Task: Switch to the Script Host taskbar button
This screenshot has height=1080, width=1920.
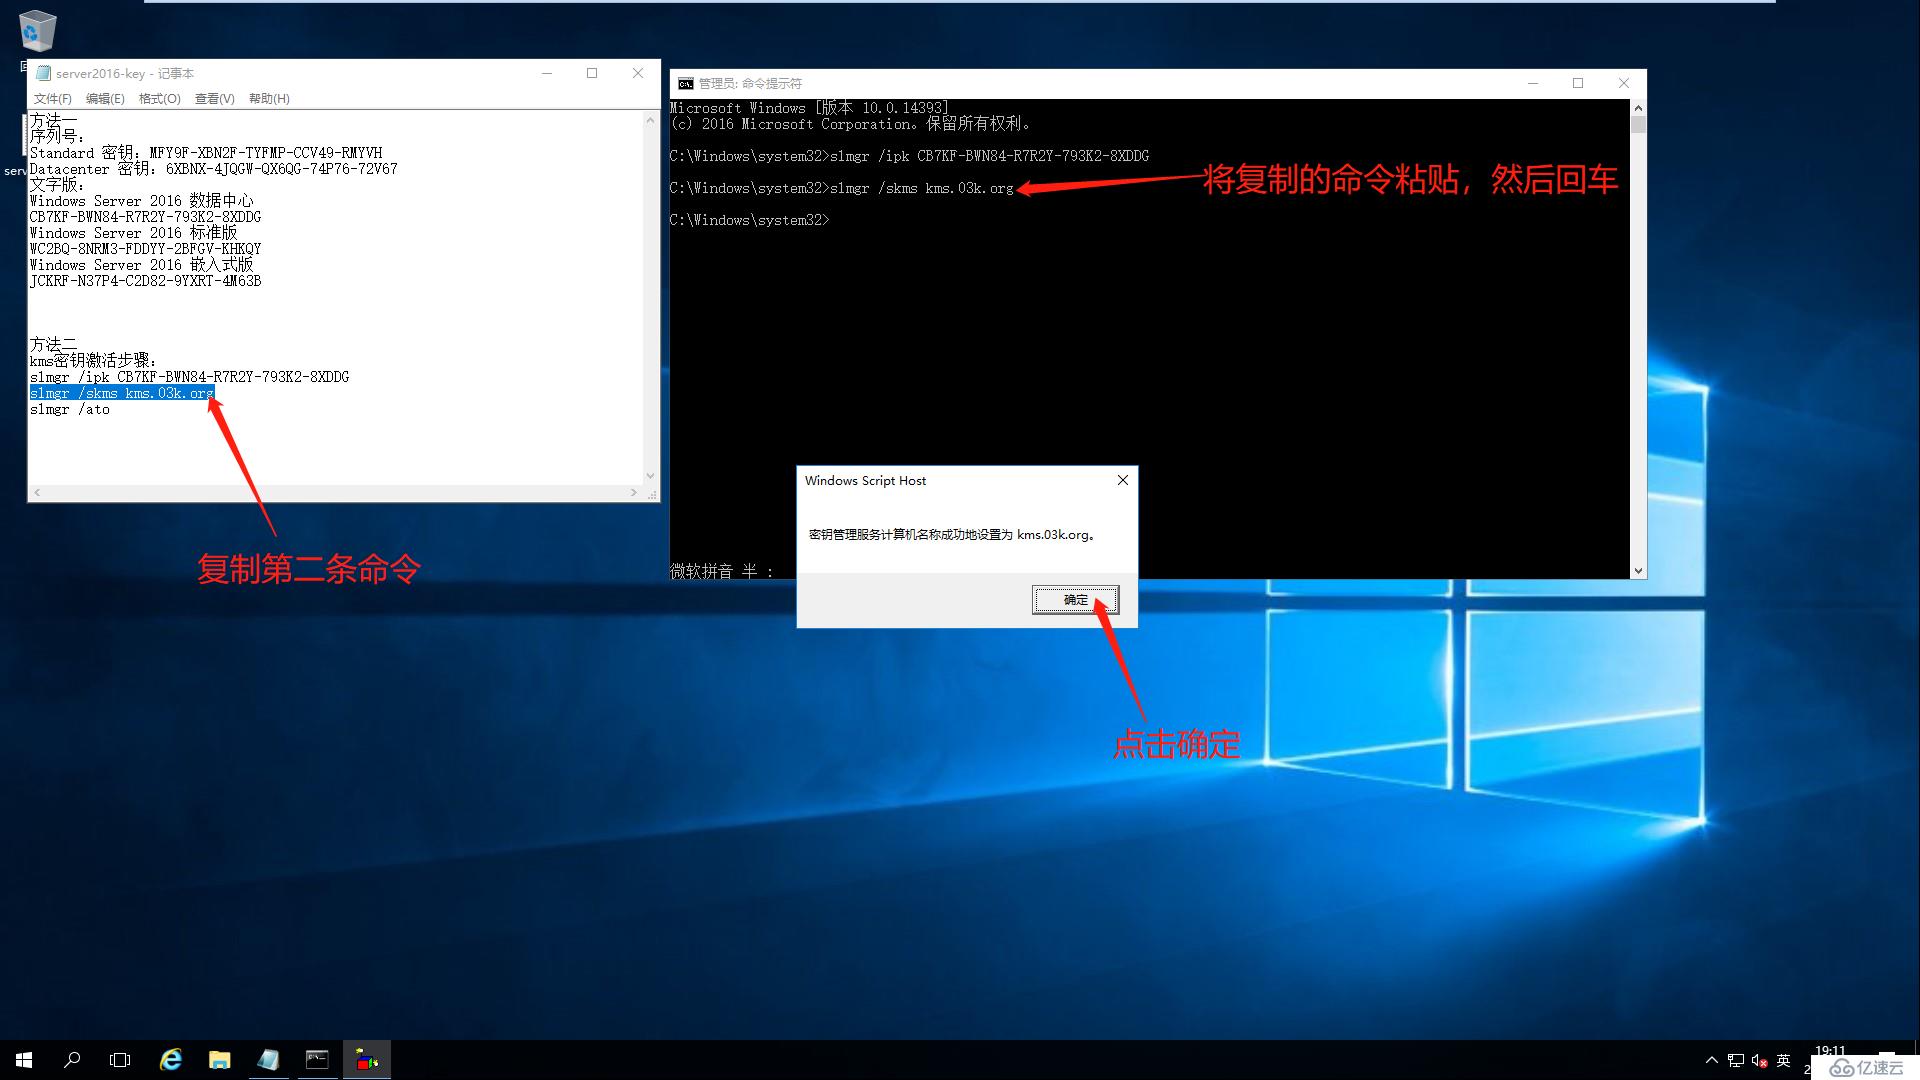Action: (367, 1060)
